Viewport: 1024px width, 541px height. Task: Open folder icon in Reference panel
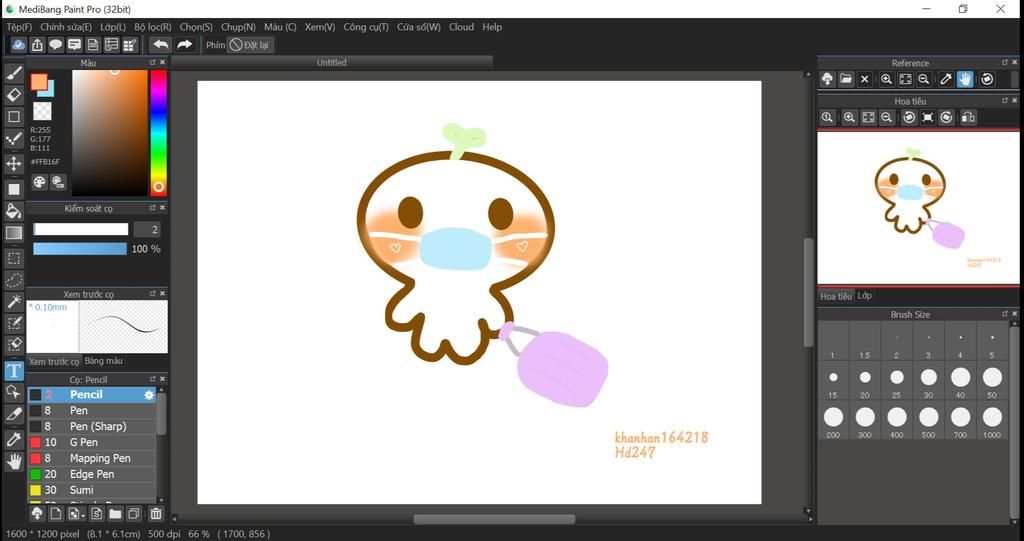tap(846, 79)
